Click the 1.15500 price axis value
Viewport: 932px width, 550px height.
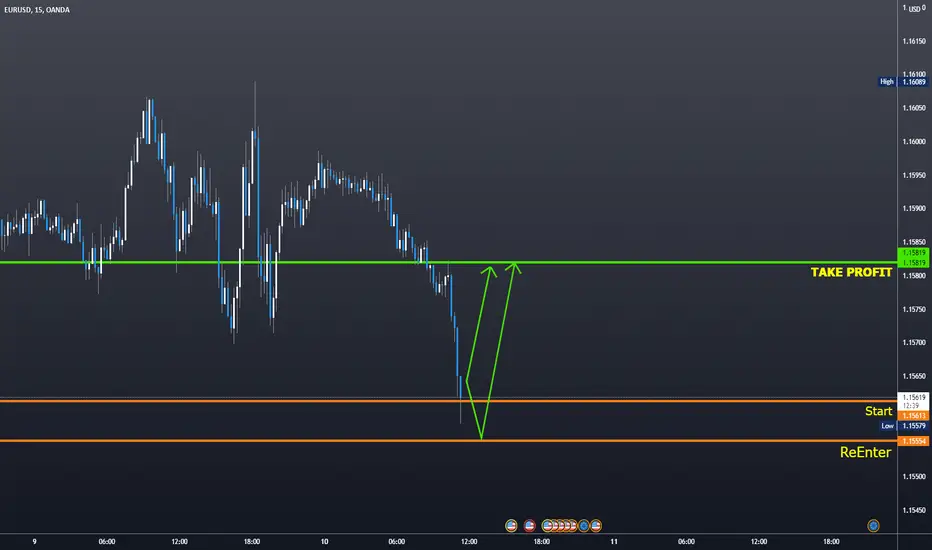click(x=914, y=477)
